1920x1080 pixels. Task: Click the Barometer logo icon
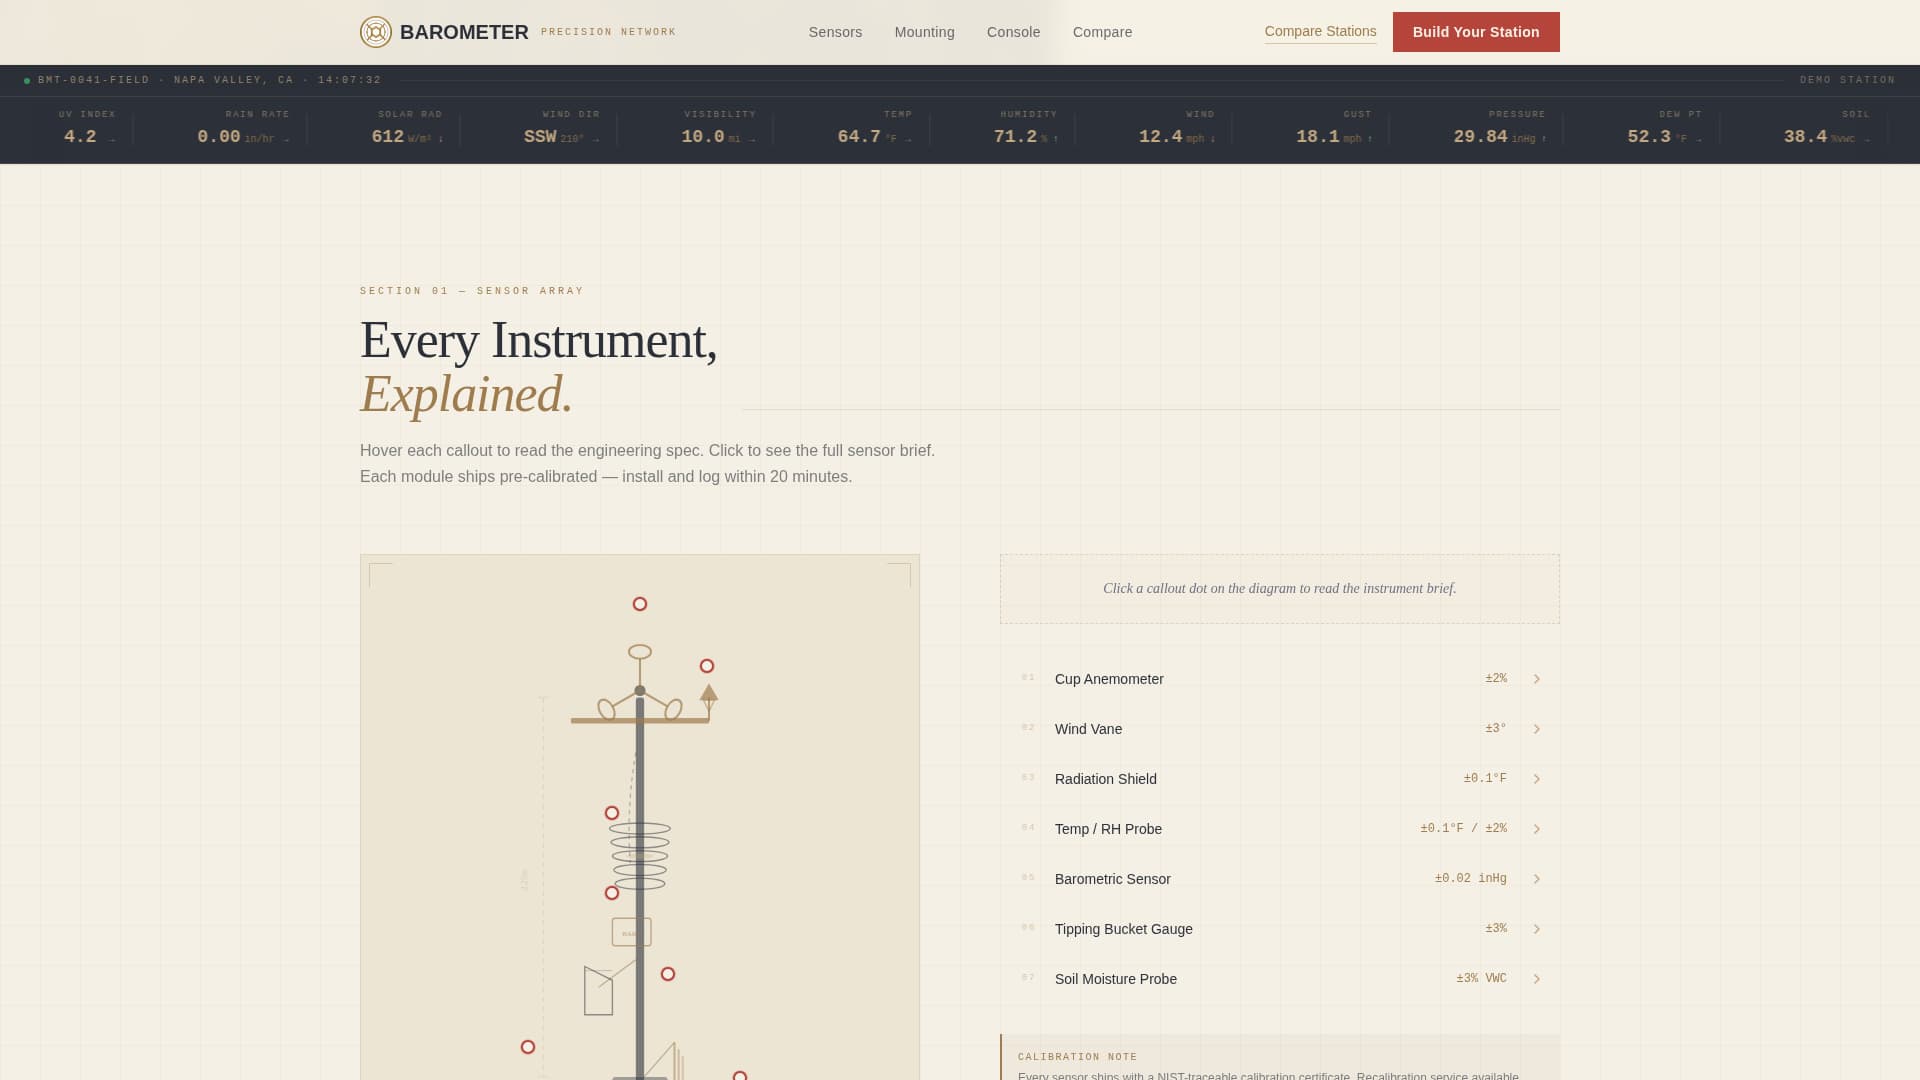(376, 31)
